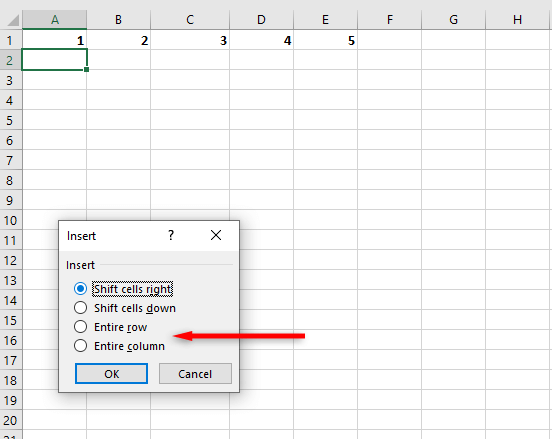Image resolution: width=552 pixels, height=439 pixels.
Task: Select row 9 header
Action: coord(11,200)
